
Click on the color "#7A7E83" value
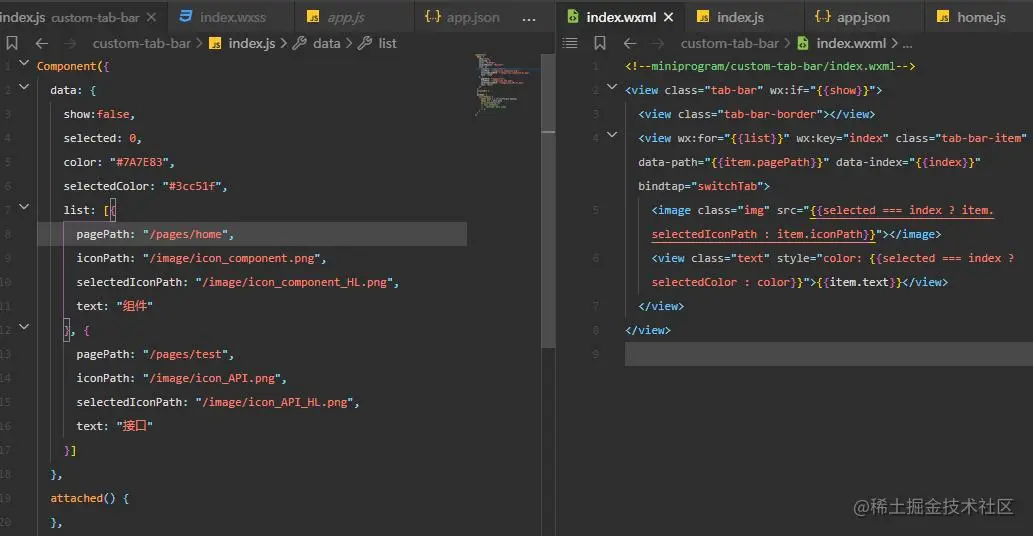point(142,162)
